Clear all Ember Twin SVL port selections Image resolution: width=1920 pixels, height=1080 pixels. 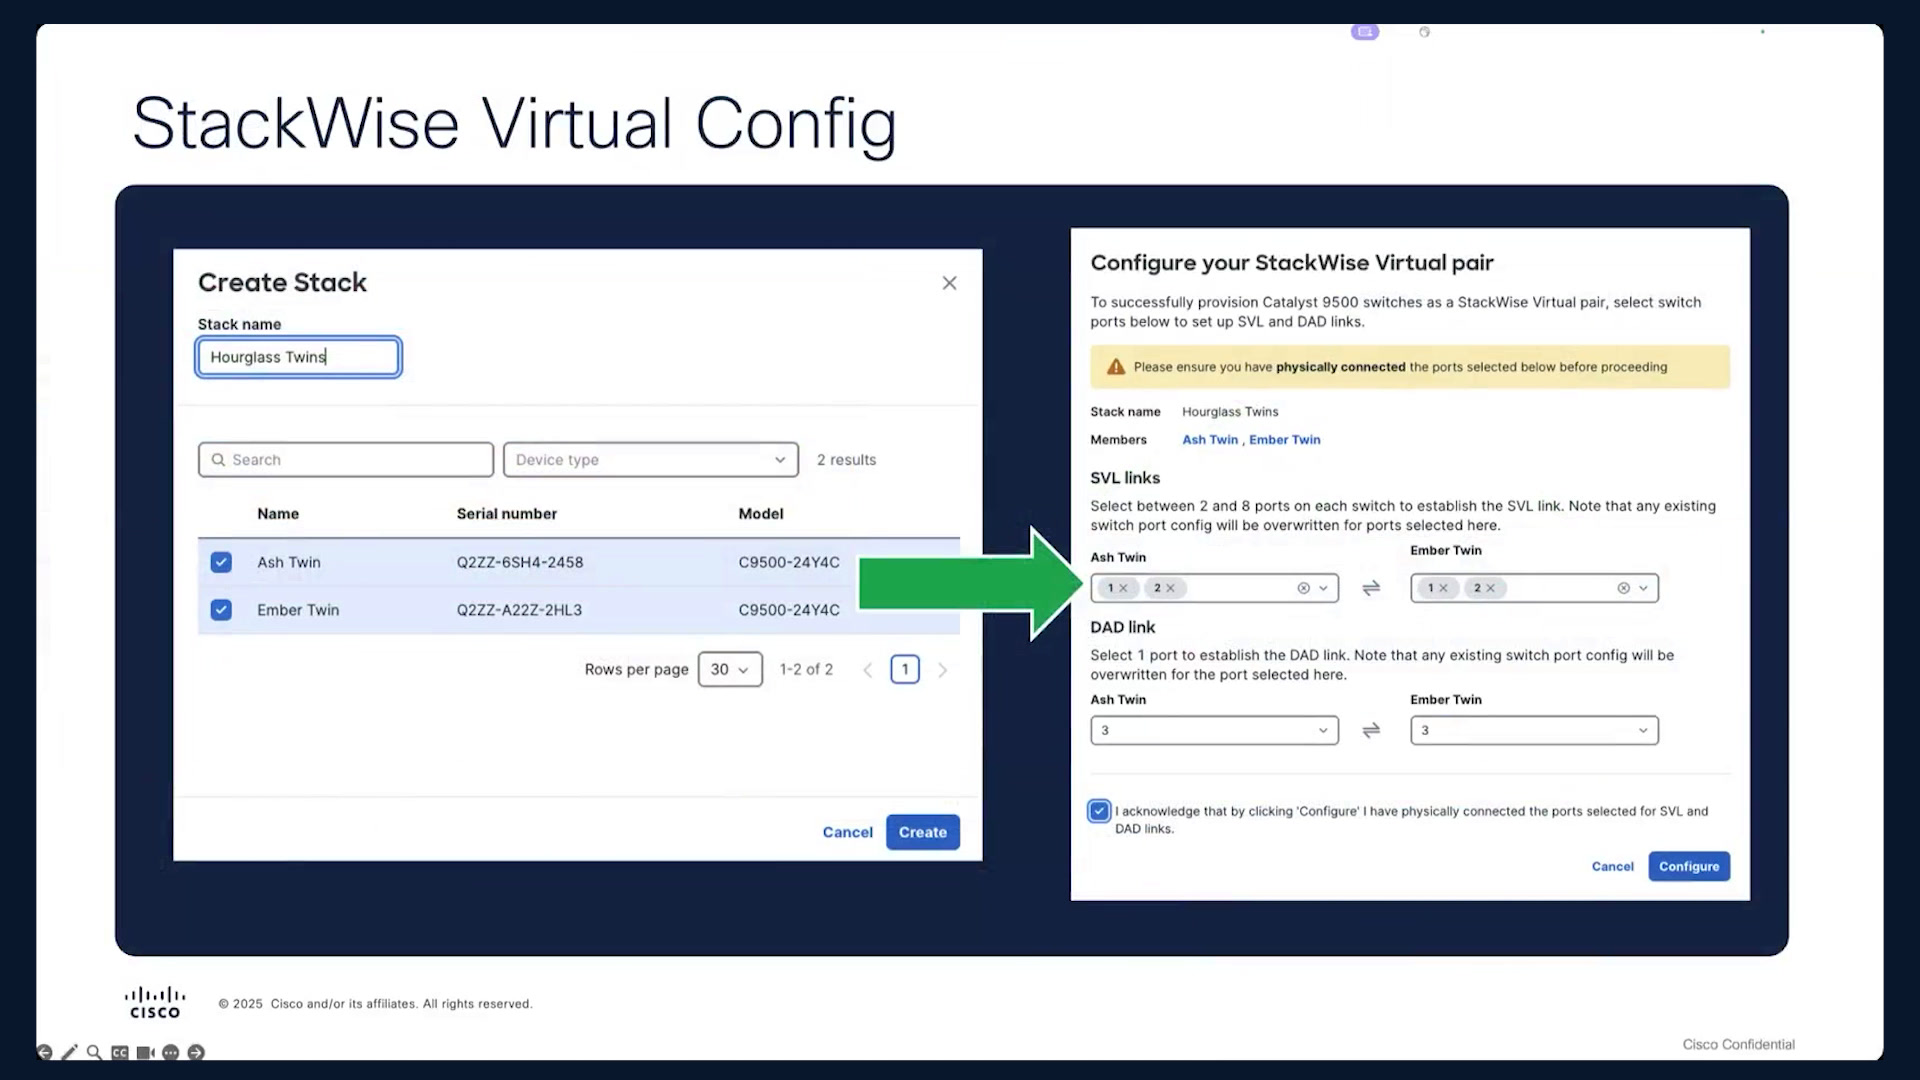click(x=1623, y=588)
